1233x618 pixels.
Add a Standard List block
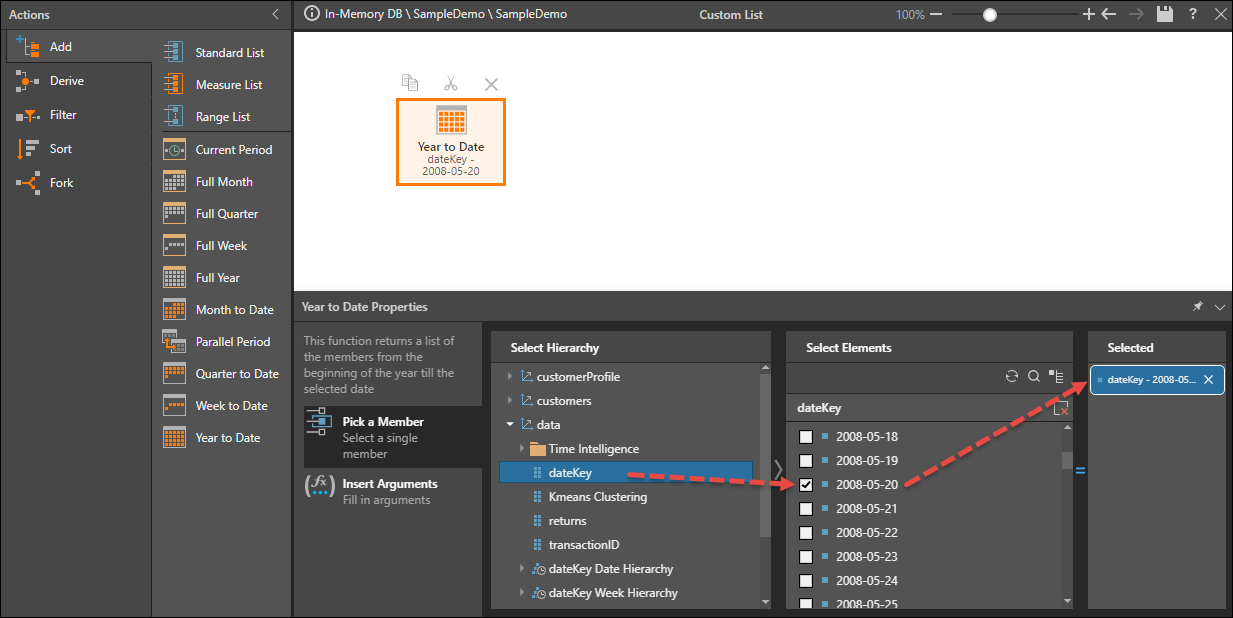point(222,53)
